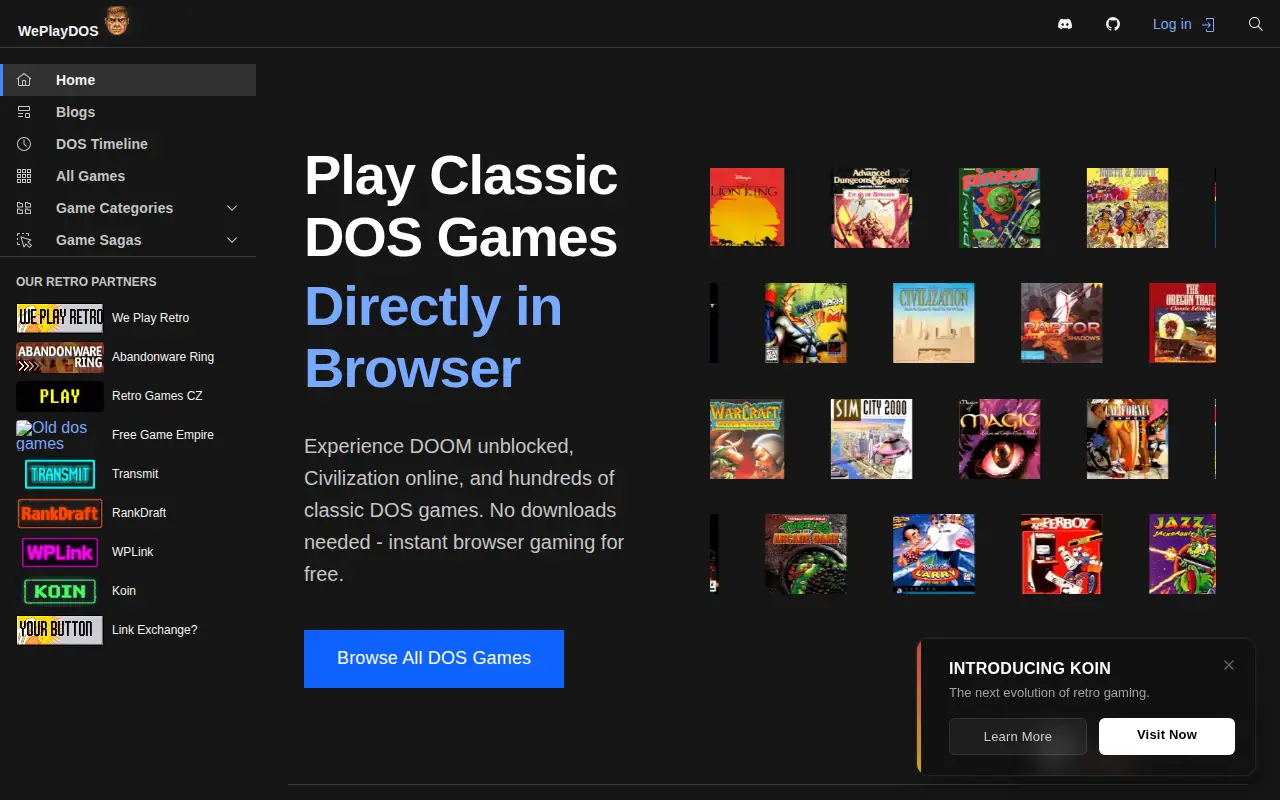The height and width of the screenshot is (800, 1280).
Task: Go to All Games in sidebar
Action: click(x=128, y=176)
